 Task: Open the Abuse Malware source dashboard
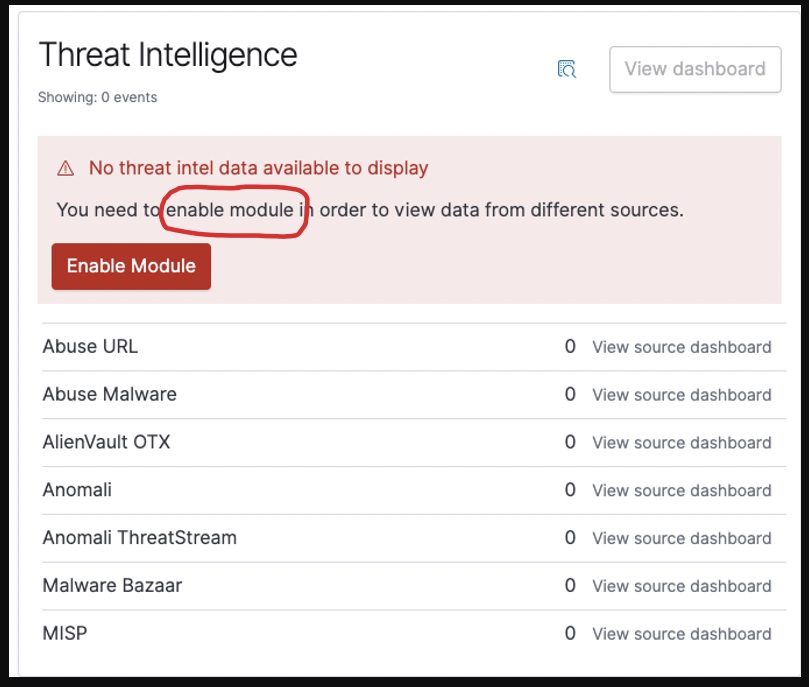(682, 394)
